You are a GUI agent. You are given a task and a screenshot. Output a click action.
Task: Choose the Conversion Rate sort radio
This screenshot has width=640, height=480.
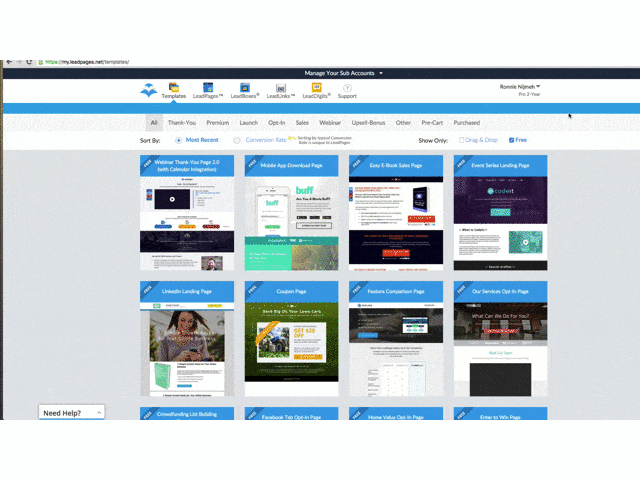(237, 140)
